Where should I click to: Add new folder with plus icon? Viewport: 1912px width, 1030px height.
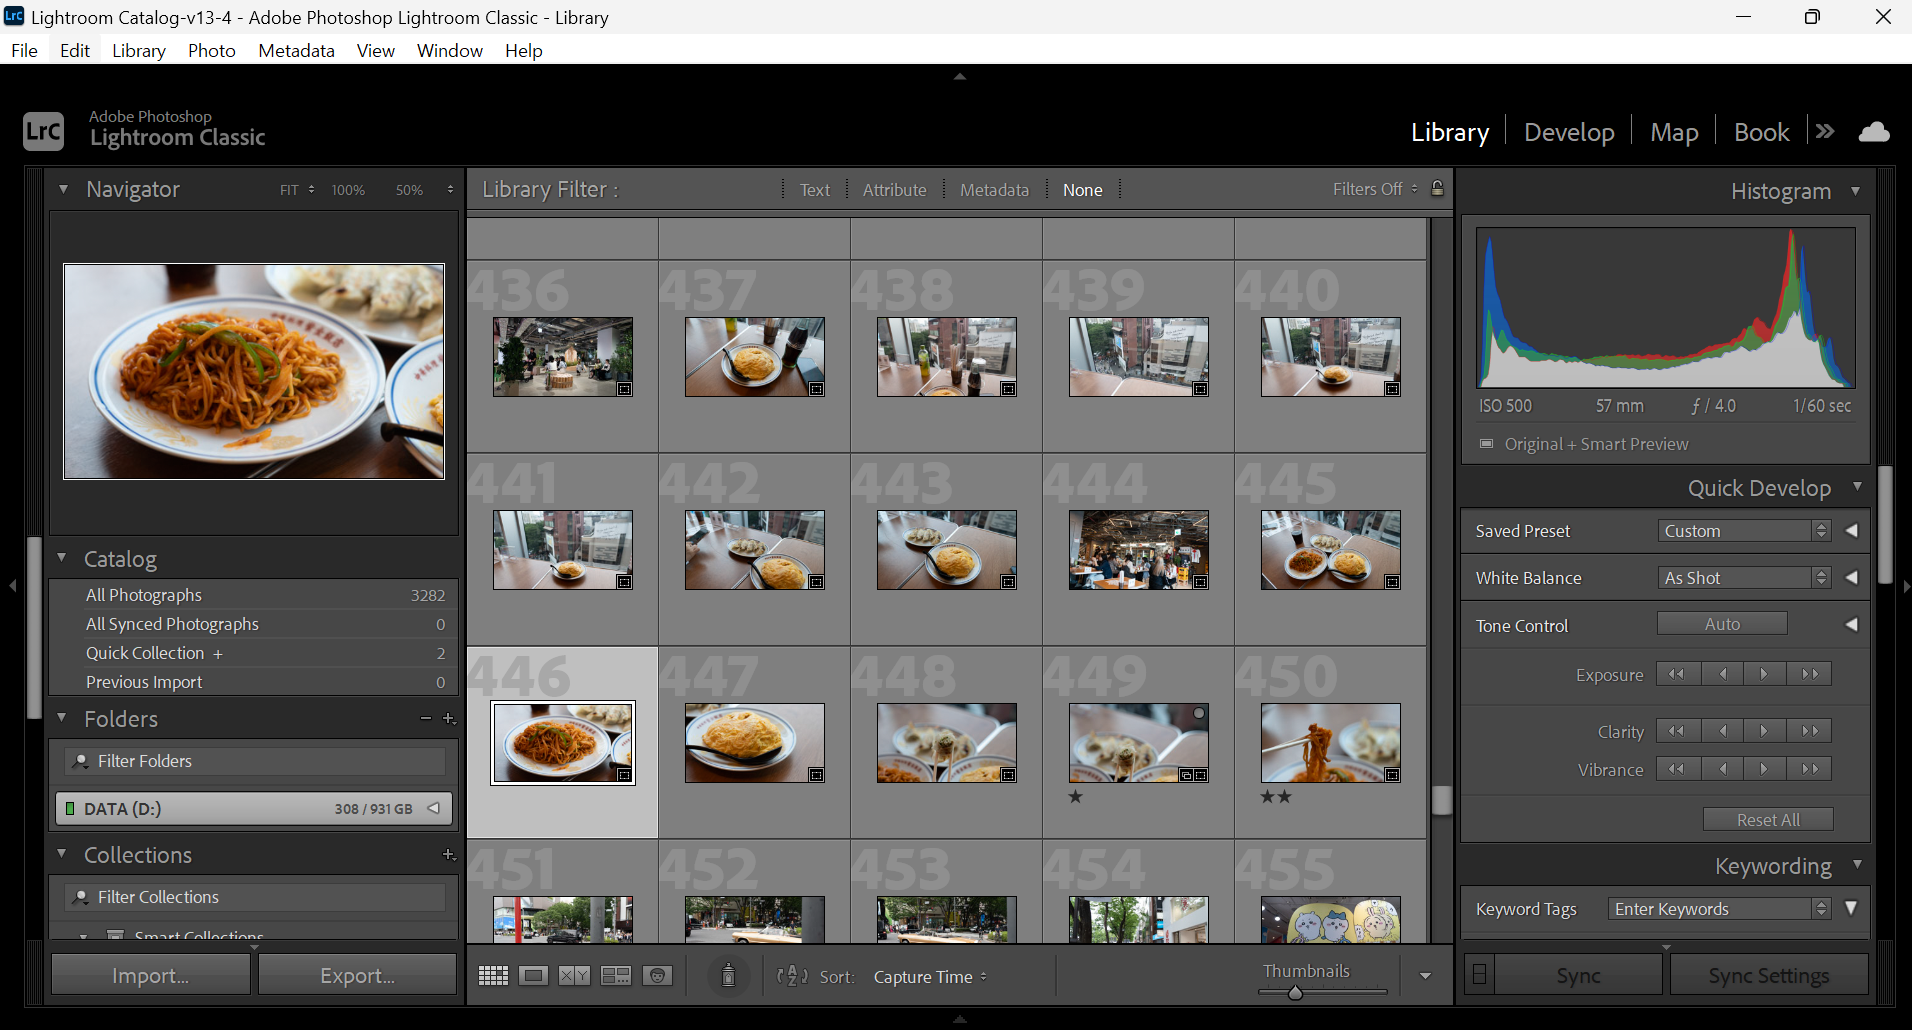point(449,719)
